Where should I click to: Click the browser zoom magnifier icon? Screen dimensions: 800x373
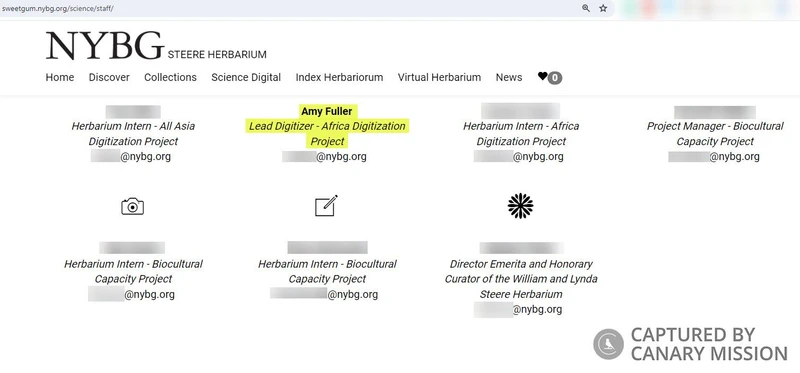(586, 8)
